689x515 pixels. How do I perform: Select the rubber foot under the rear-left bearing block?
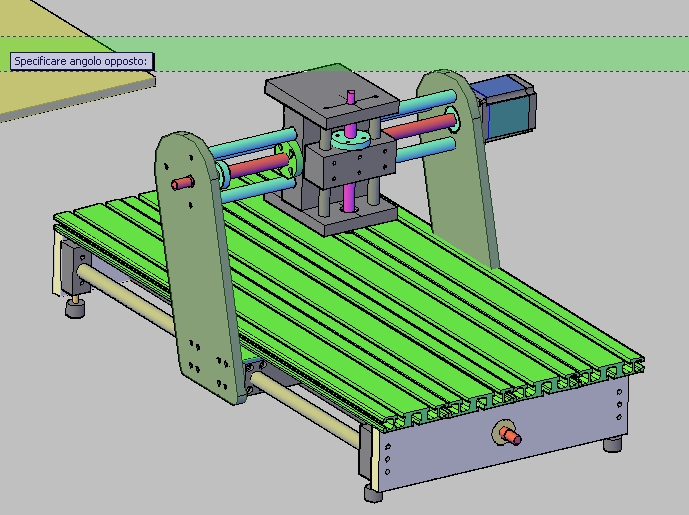pos(75,308)
